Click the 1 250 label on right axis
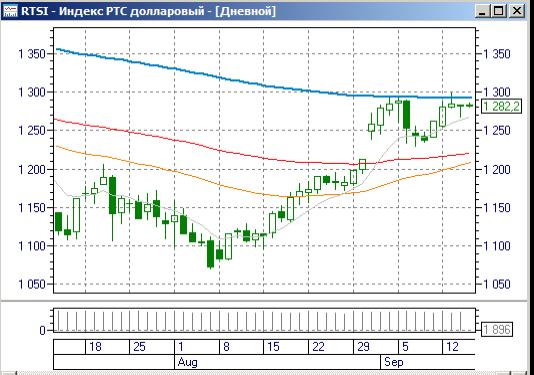The height and width of the screenshot is (375, 534). (497, 130)
